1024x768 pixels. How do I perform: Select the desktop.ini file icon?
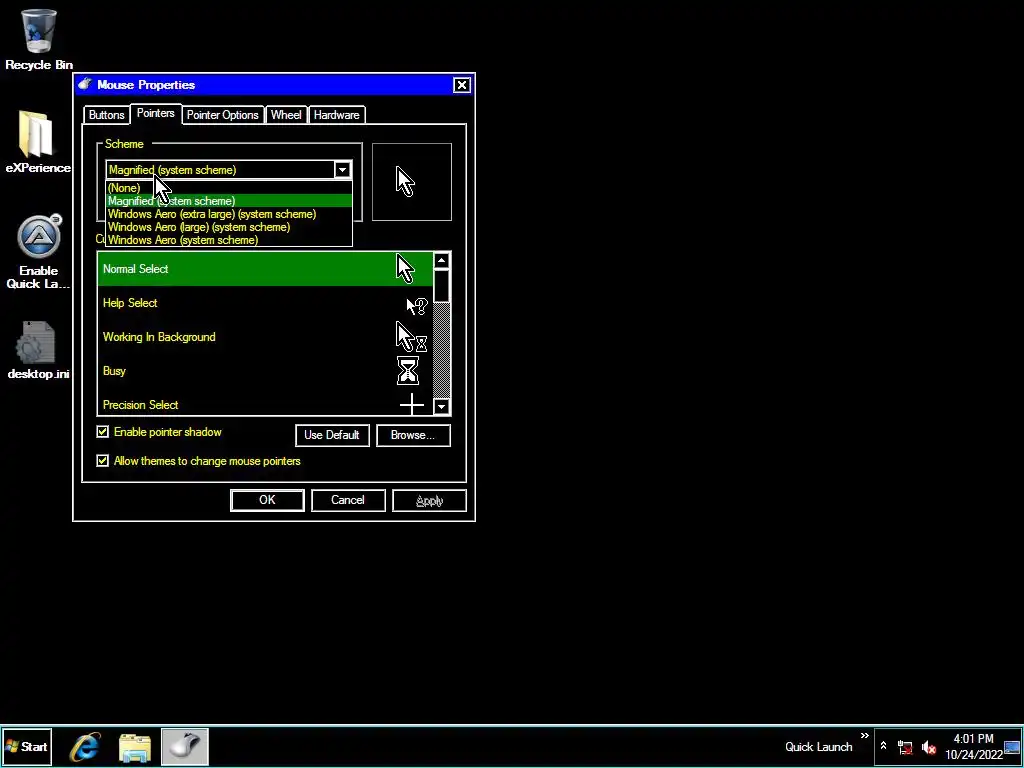[39, 350]
